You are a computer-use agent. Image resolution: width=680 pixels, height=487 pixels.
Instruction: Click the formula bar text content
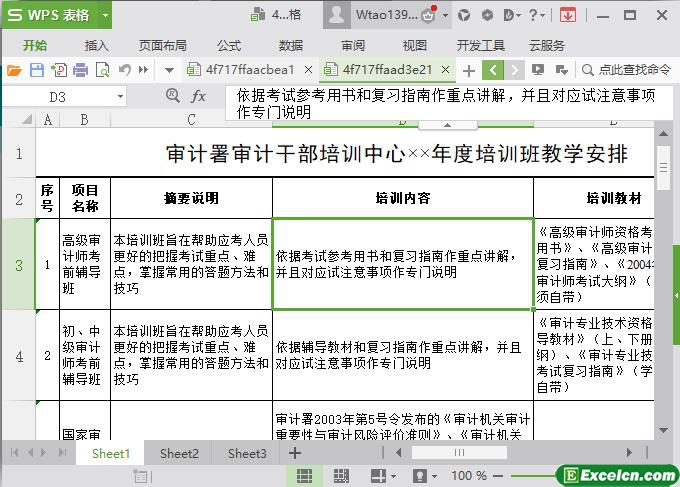coord(446,103)
